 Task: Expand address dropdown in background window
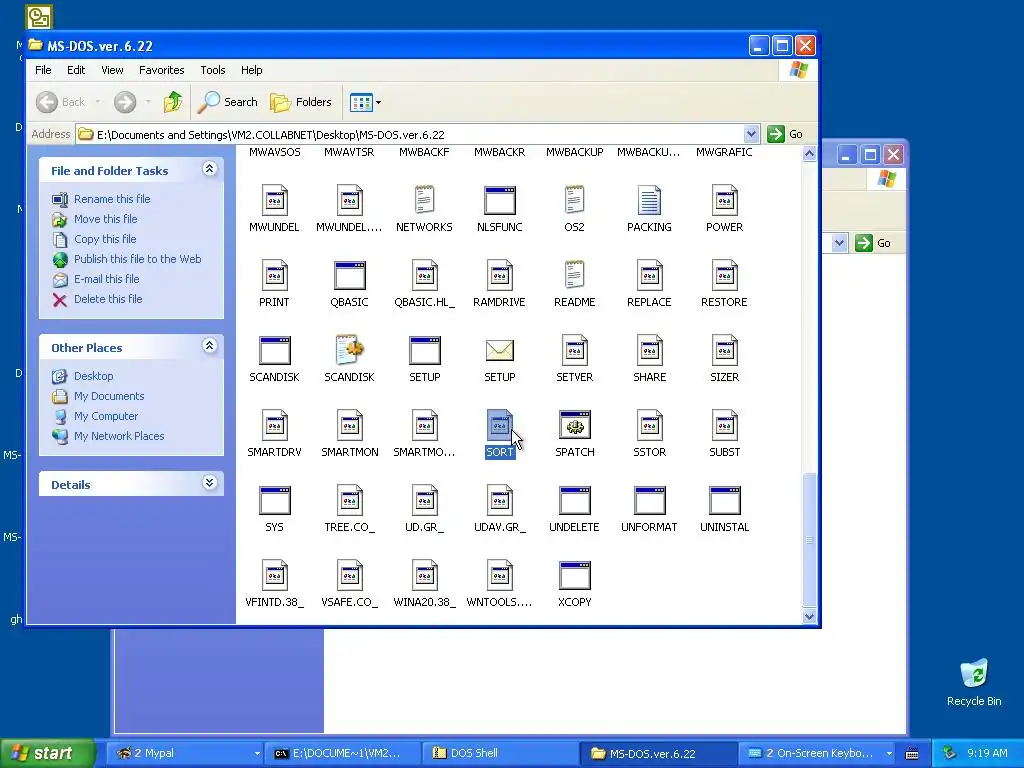[x=839, y=243]
